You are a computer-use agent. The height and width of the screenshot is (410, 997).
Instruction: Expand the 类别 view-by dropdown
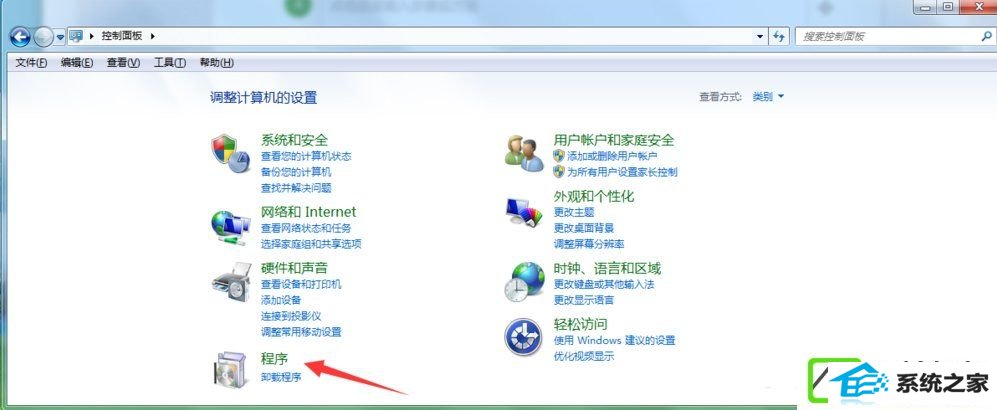[x=768, y=97]
